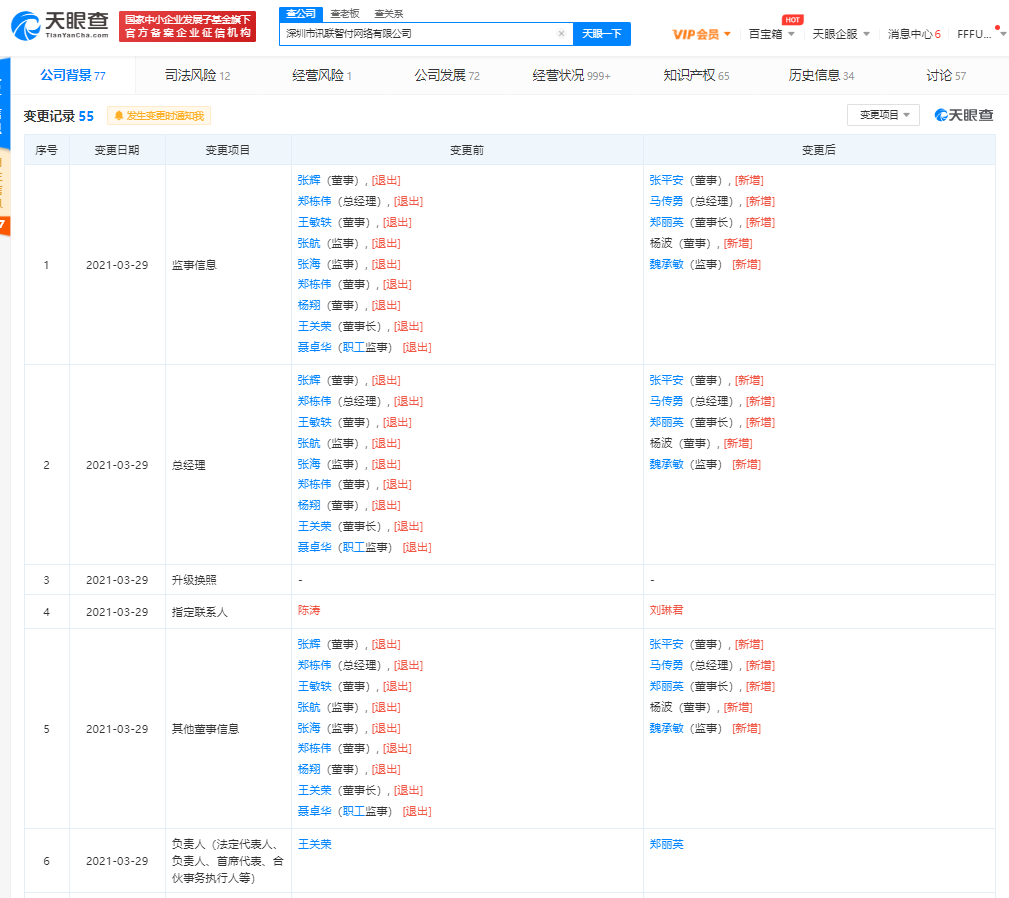Open the 经营风险 tab
The image size is (1009, 898).
tap(322, 75)
